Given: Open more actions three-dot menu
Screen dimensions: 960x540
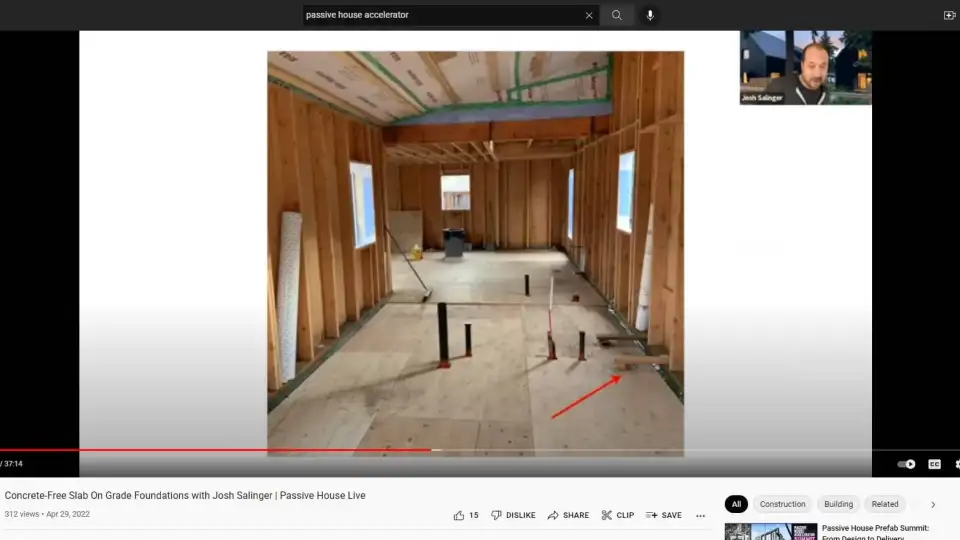Looking at the screenshot, I should pyautogui.click(x=700, y=516).
